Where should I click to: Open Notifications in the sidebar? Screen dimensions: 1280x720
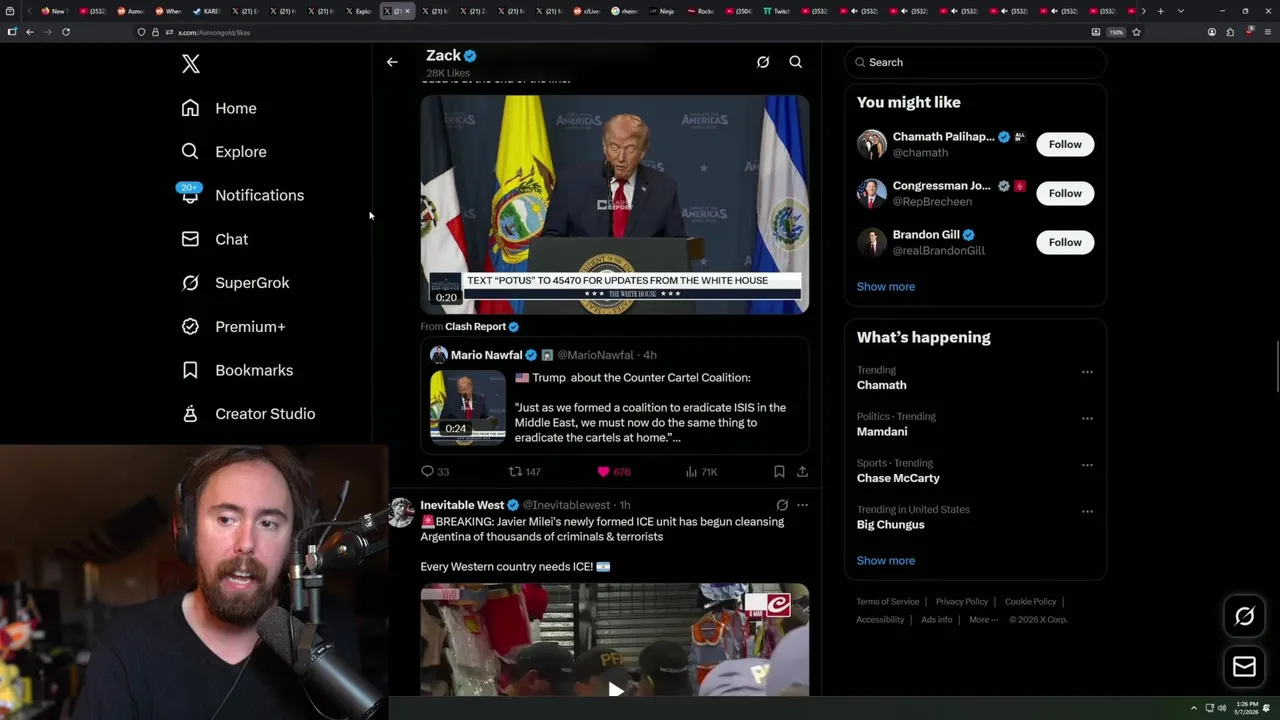(x=242, y=195)
